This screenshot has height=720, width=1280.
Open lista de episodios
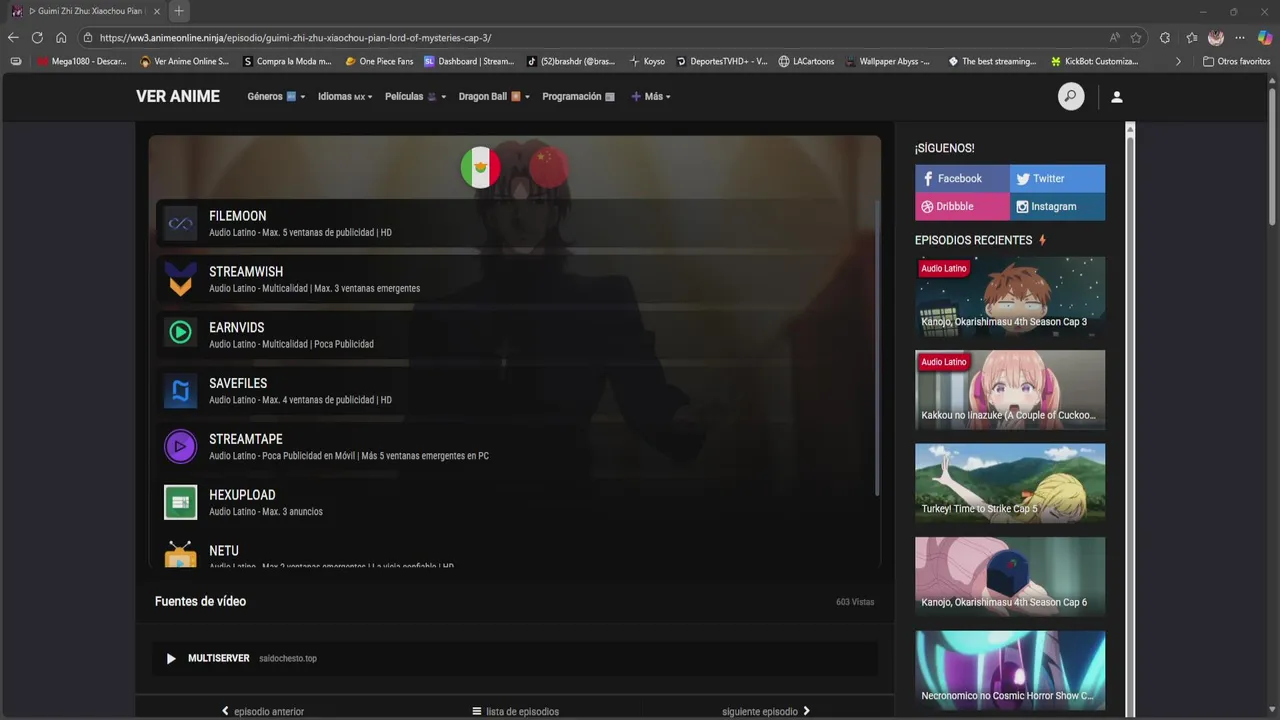[x=515, y=711]
